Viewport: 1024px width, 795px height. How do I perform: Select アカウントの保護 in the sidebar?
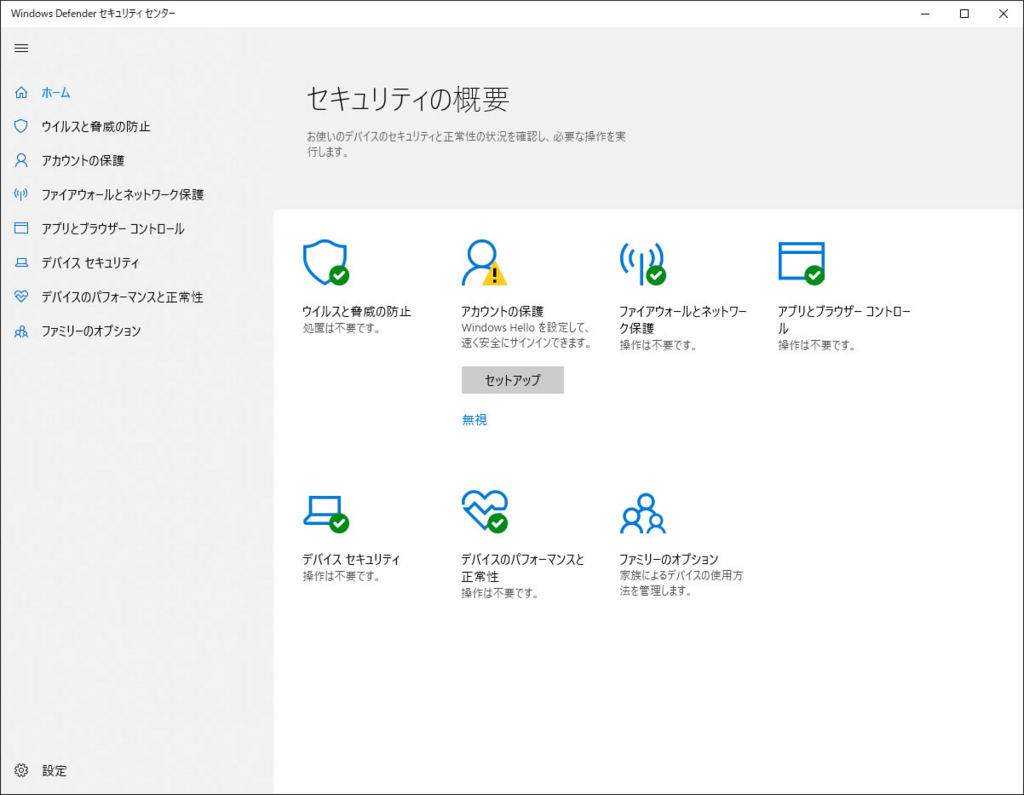(x=83, y=161)
